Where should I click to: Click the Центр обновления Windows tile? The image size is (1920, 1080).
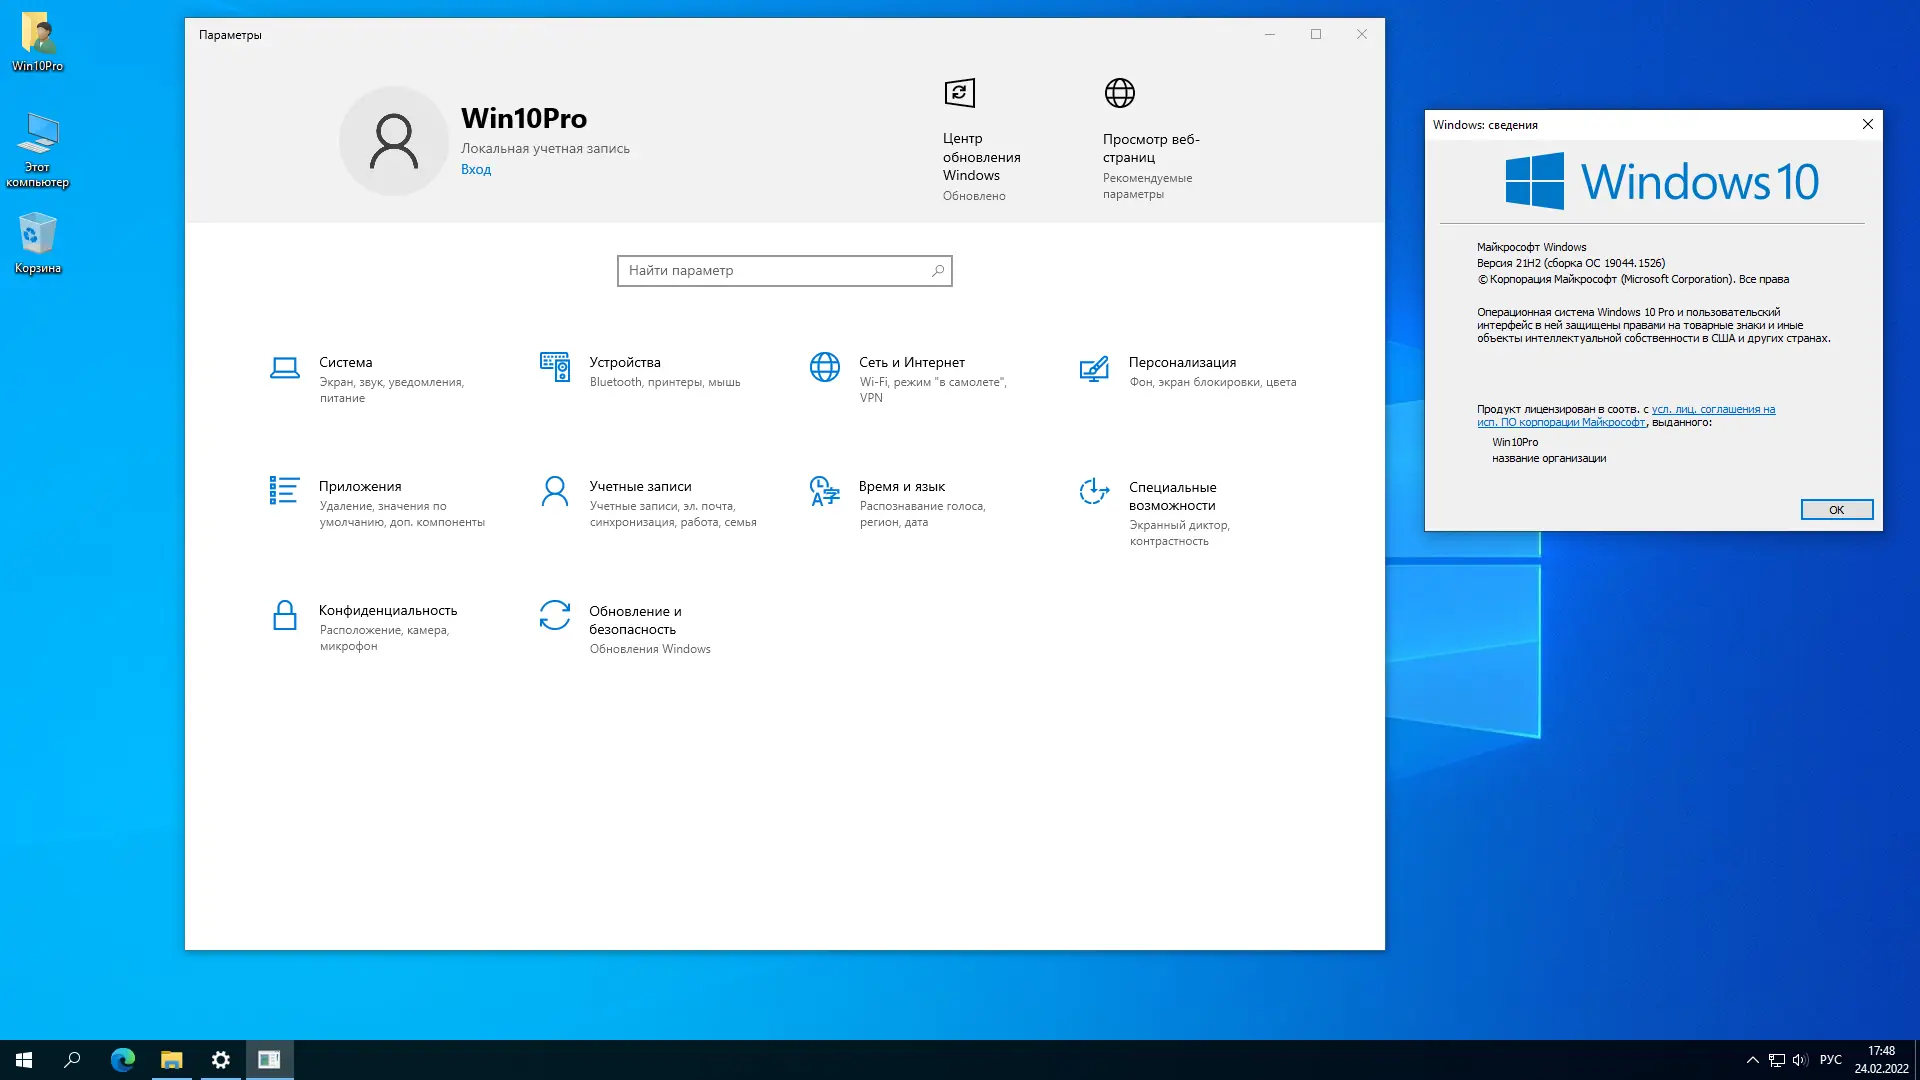(x=980, y=140)
